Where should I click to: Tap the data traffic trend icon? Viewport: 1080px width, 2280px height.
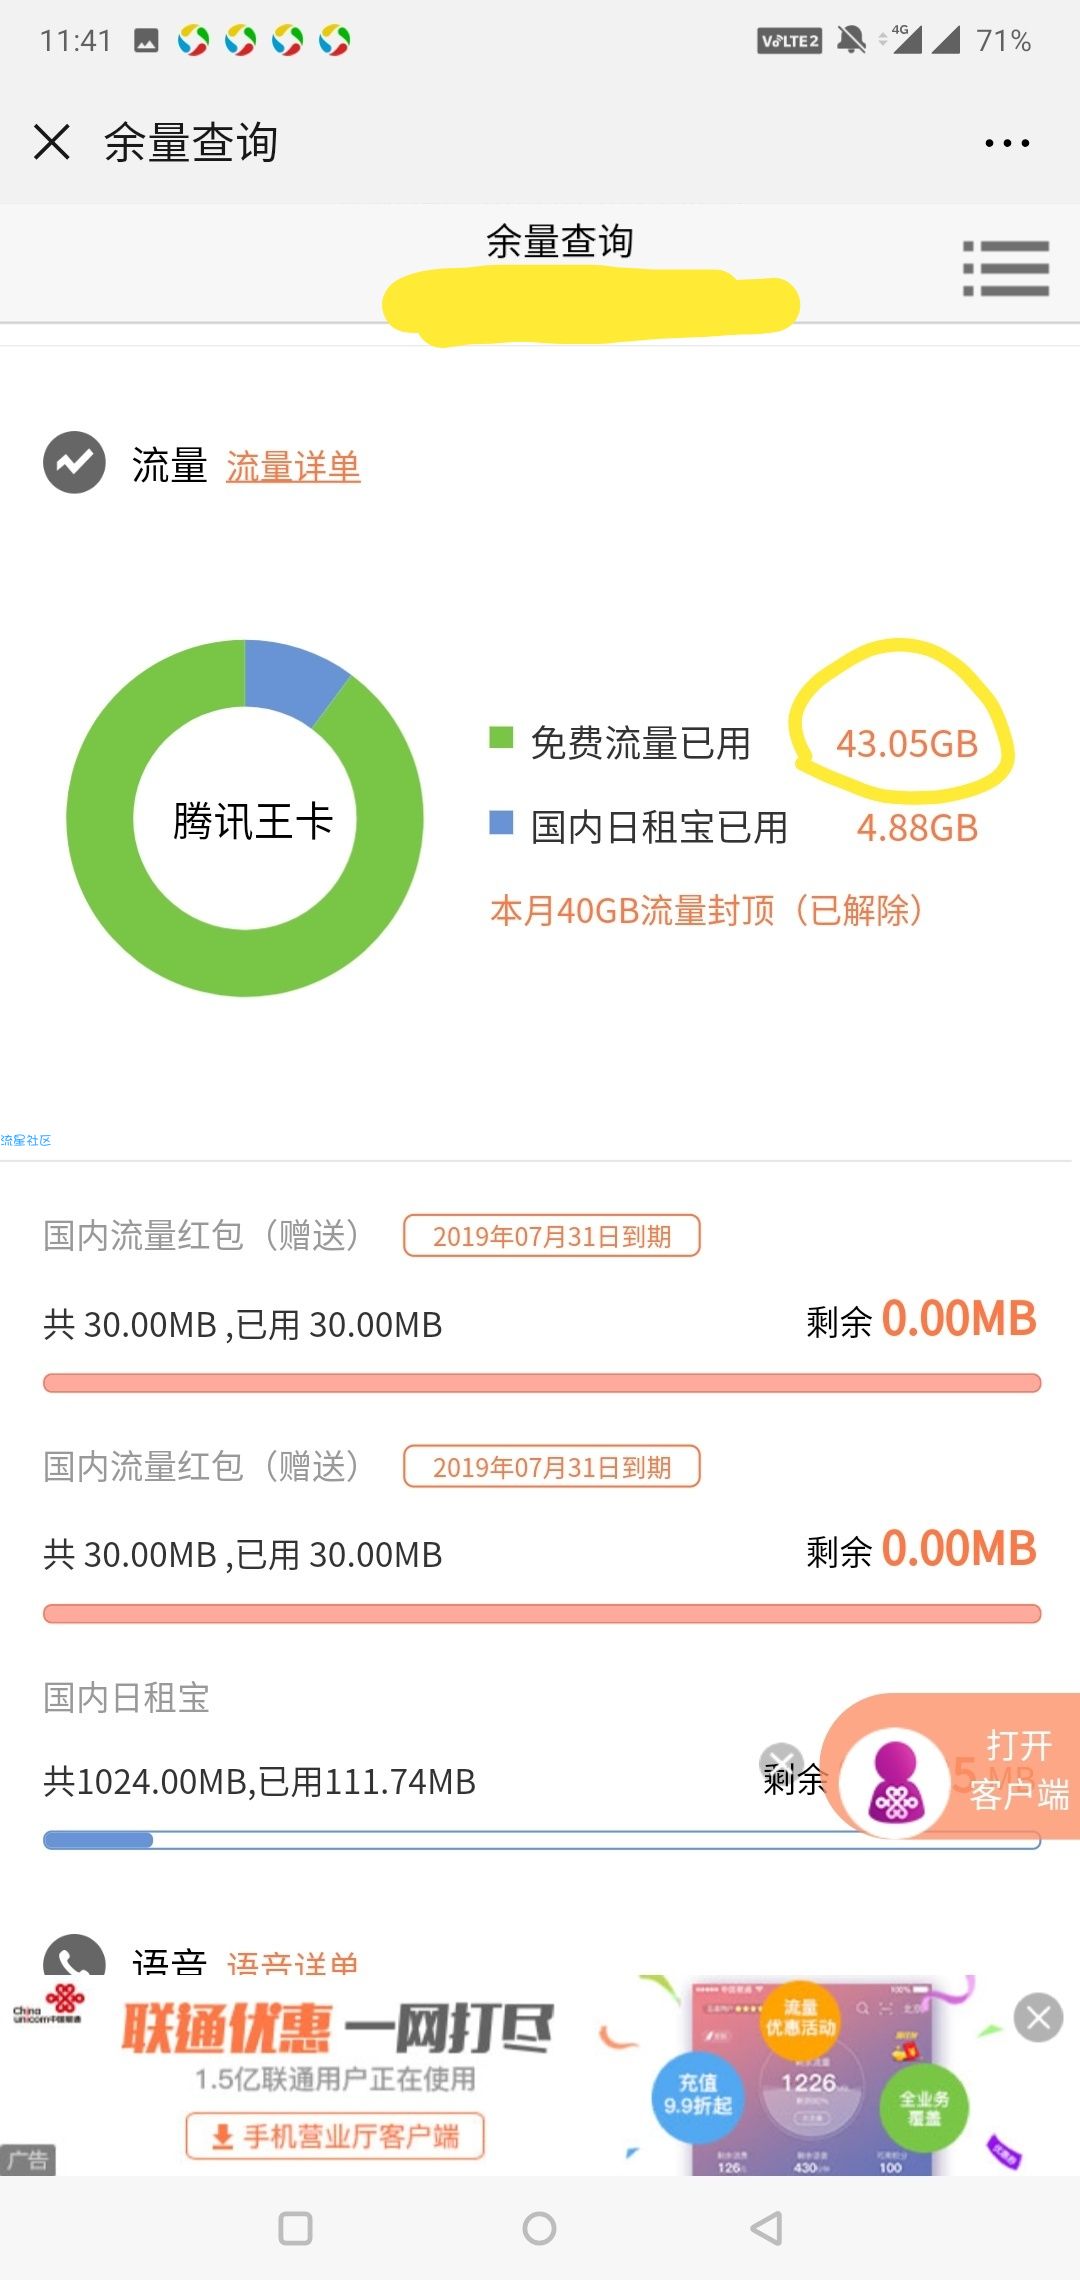(74, 463)
